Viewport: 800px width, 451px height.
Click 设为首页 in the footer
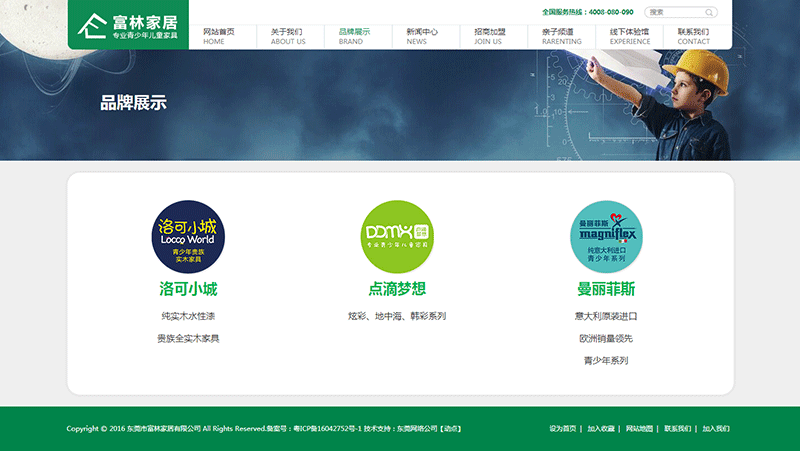coord(562,429)
